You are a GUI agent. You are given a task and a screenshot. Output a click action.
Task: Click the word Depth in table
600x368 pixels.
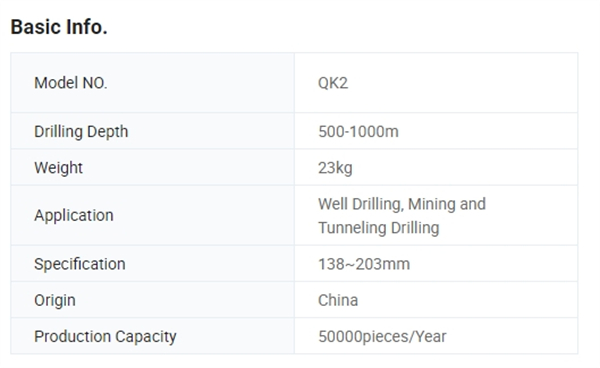coord(108,131)
